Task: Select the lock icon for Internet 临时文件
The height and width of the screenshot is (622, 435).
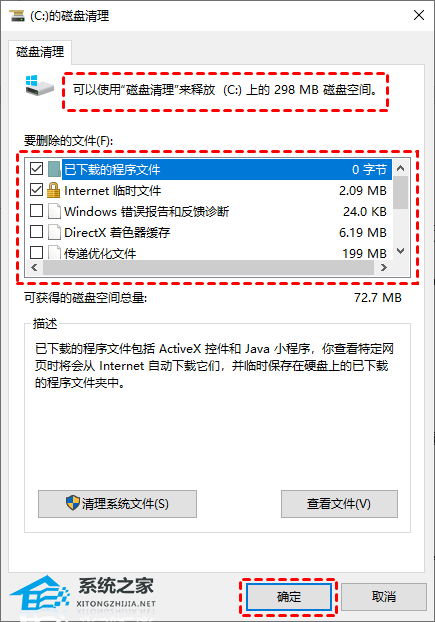Action: [x=54, y=190]
